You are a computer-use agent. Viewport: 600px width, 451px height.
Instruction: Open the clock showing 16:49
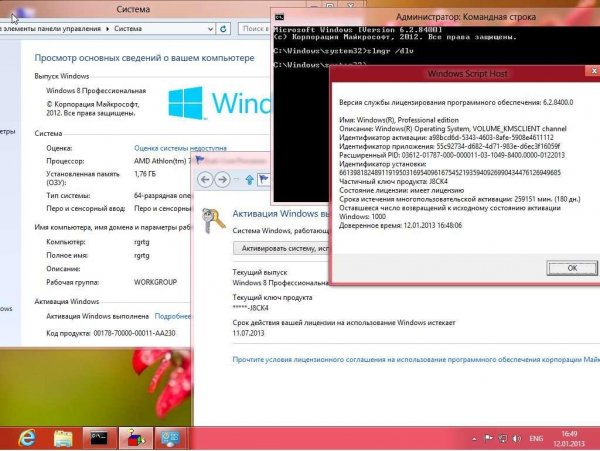569,434
